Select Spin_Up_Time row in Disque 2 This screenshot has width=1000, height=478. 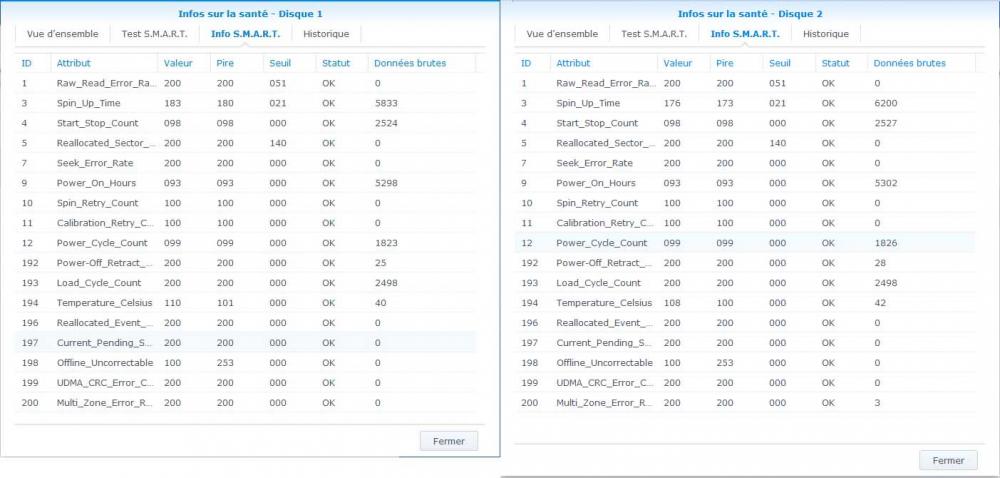click(x=746, y=103)
